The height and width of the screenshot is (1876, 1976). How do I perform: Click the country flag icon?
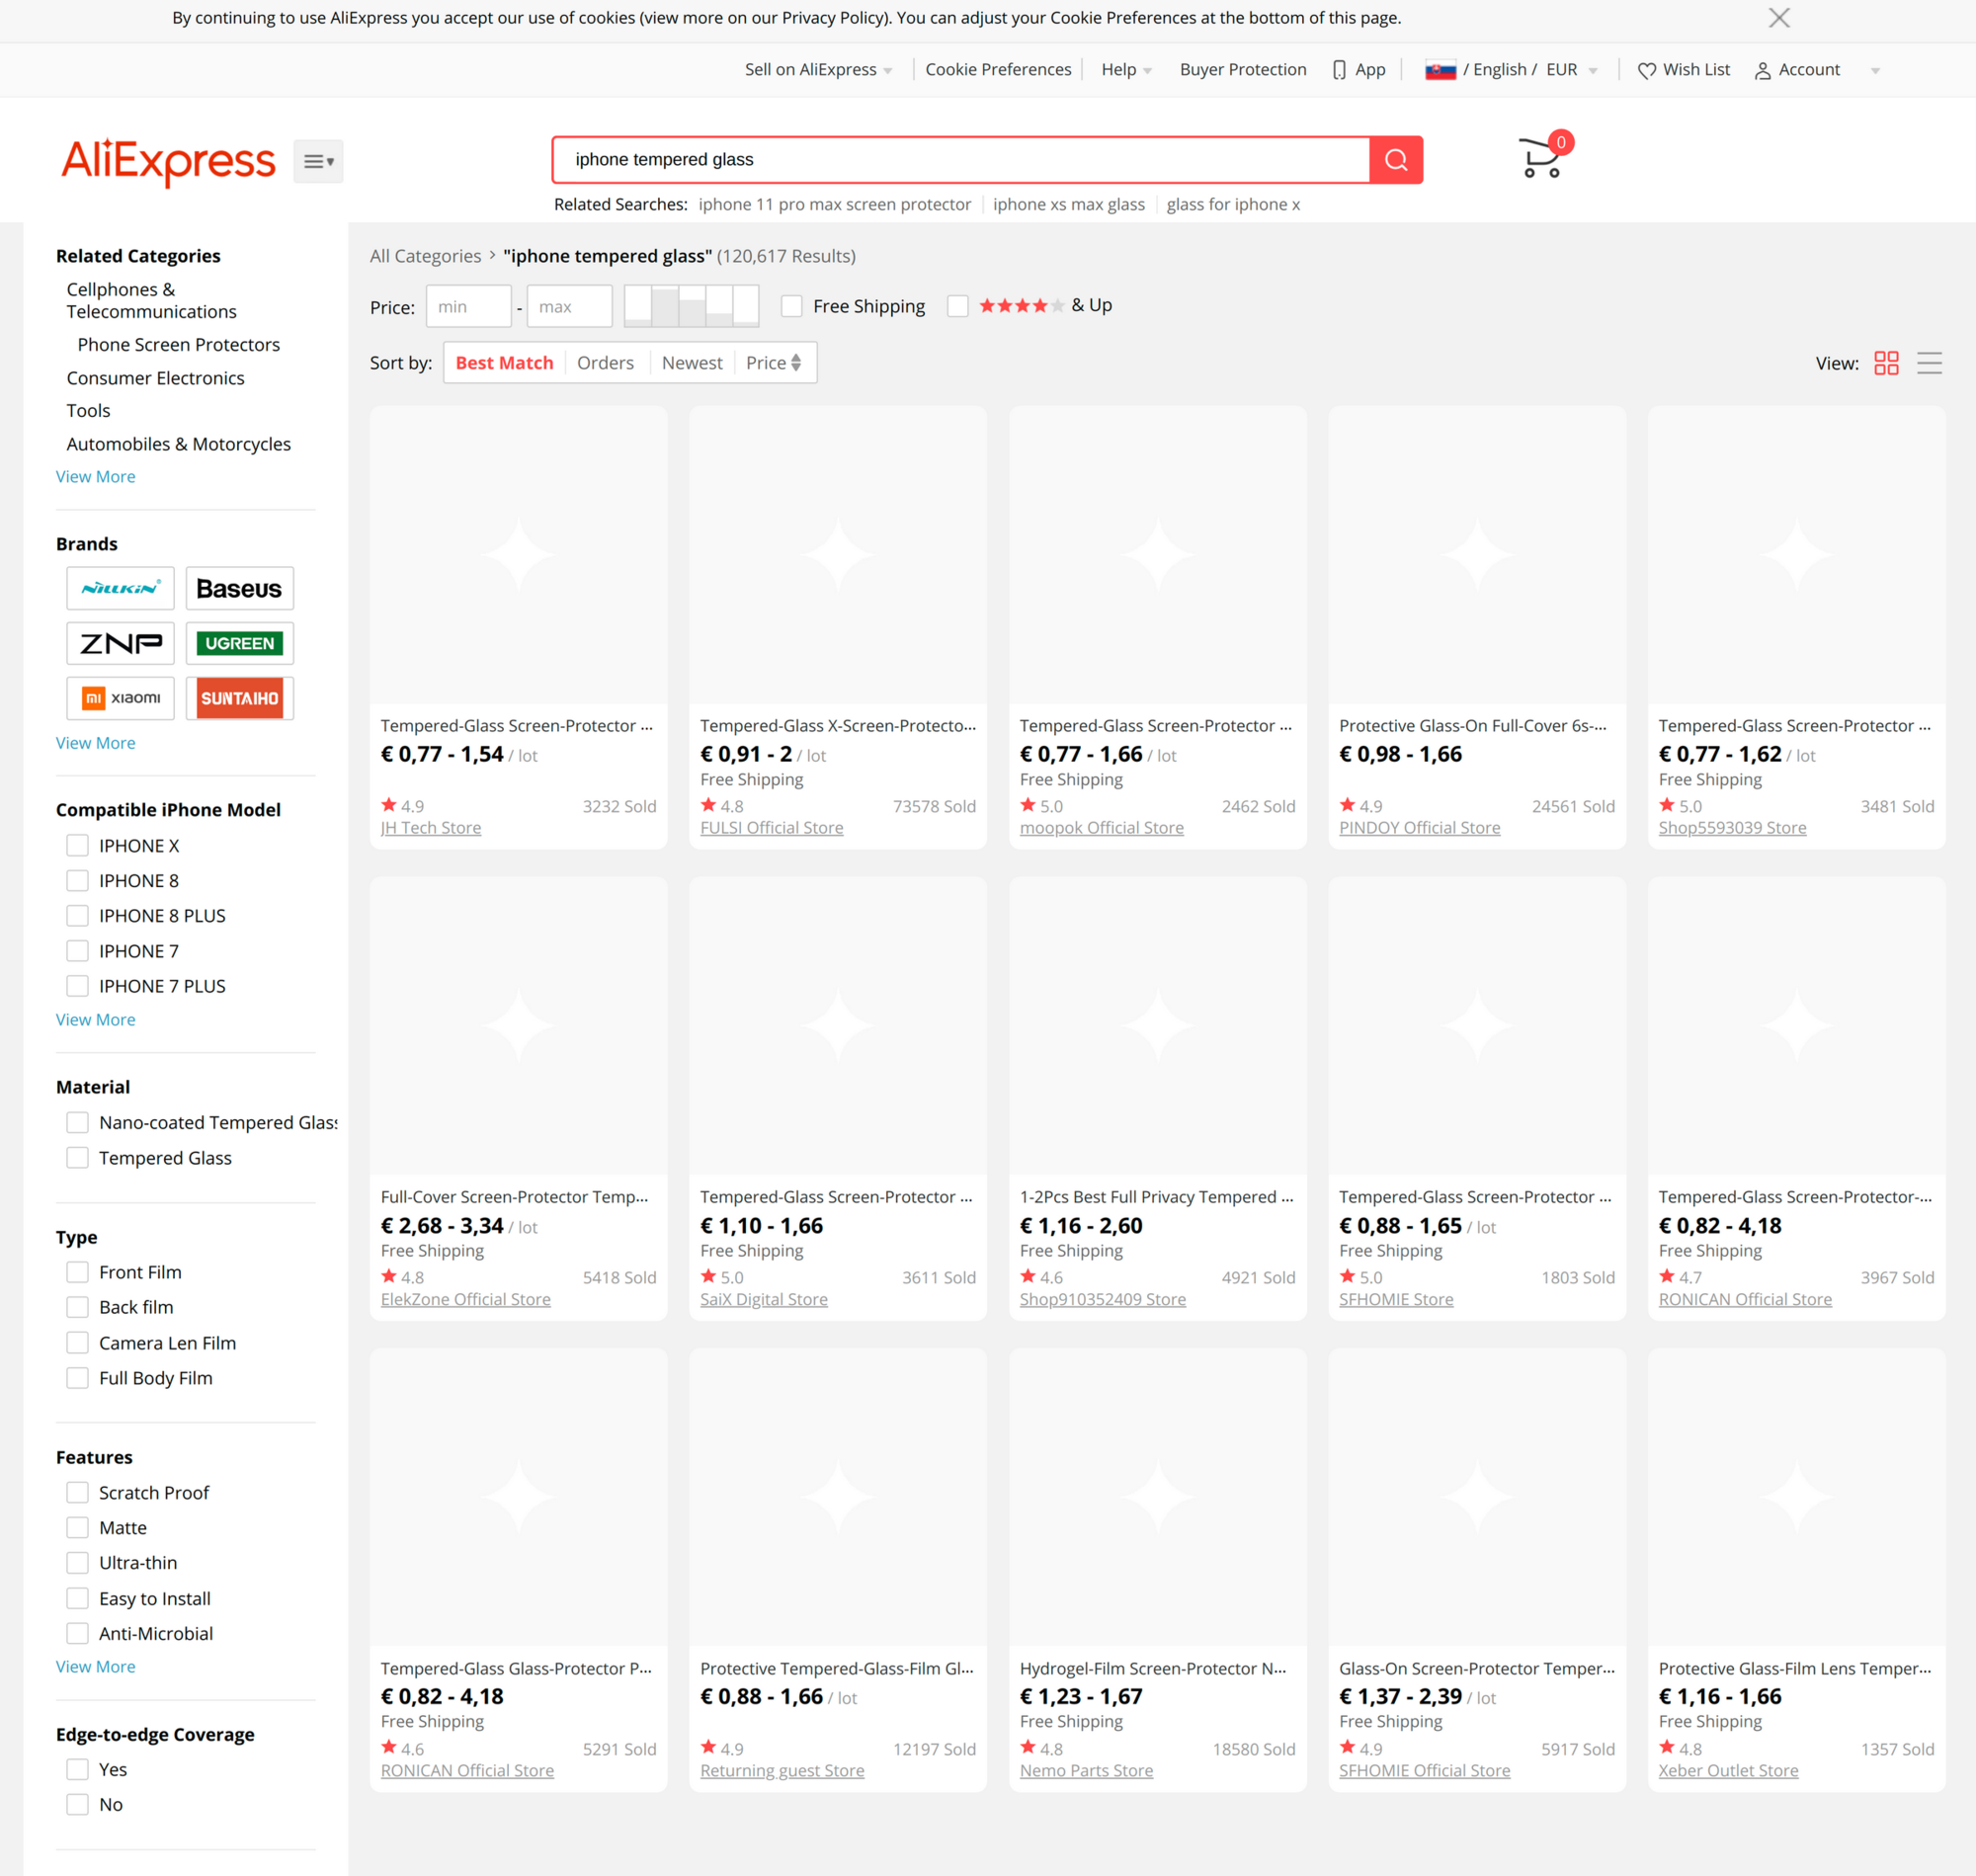coord(1440,70)
